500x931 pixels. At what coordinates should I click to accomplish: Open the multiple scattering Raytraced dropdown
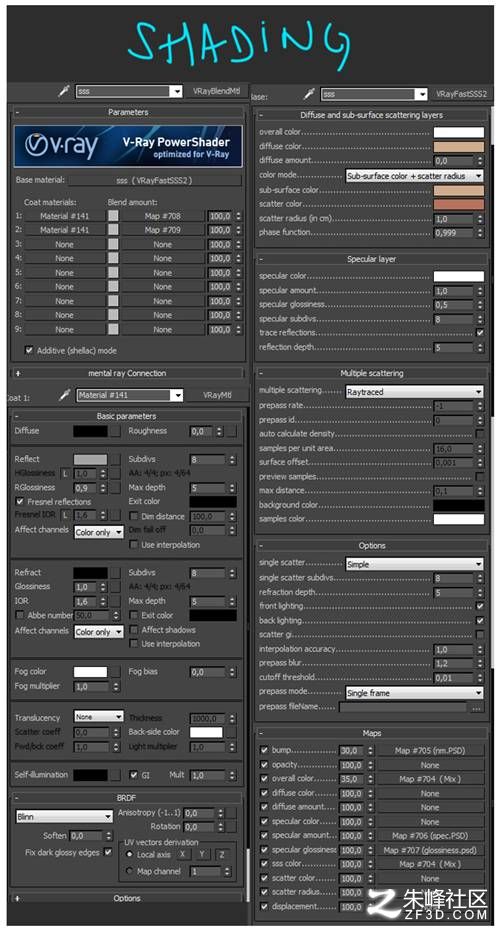(x=414, y=392)
